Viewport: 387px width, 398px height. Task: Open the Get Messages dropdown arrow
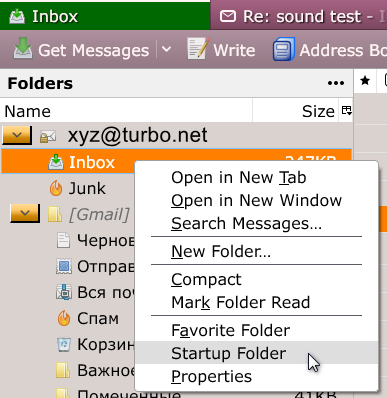coord(166,50)
